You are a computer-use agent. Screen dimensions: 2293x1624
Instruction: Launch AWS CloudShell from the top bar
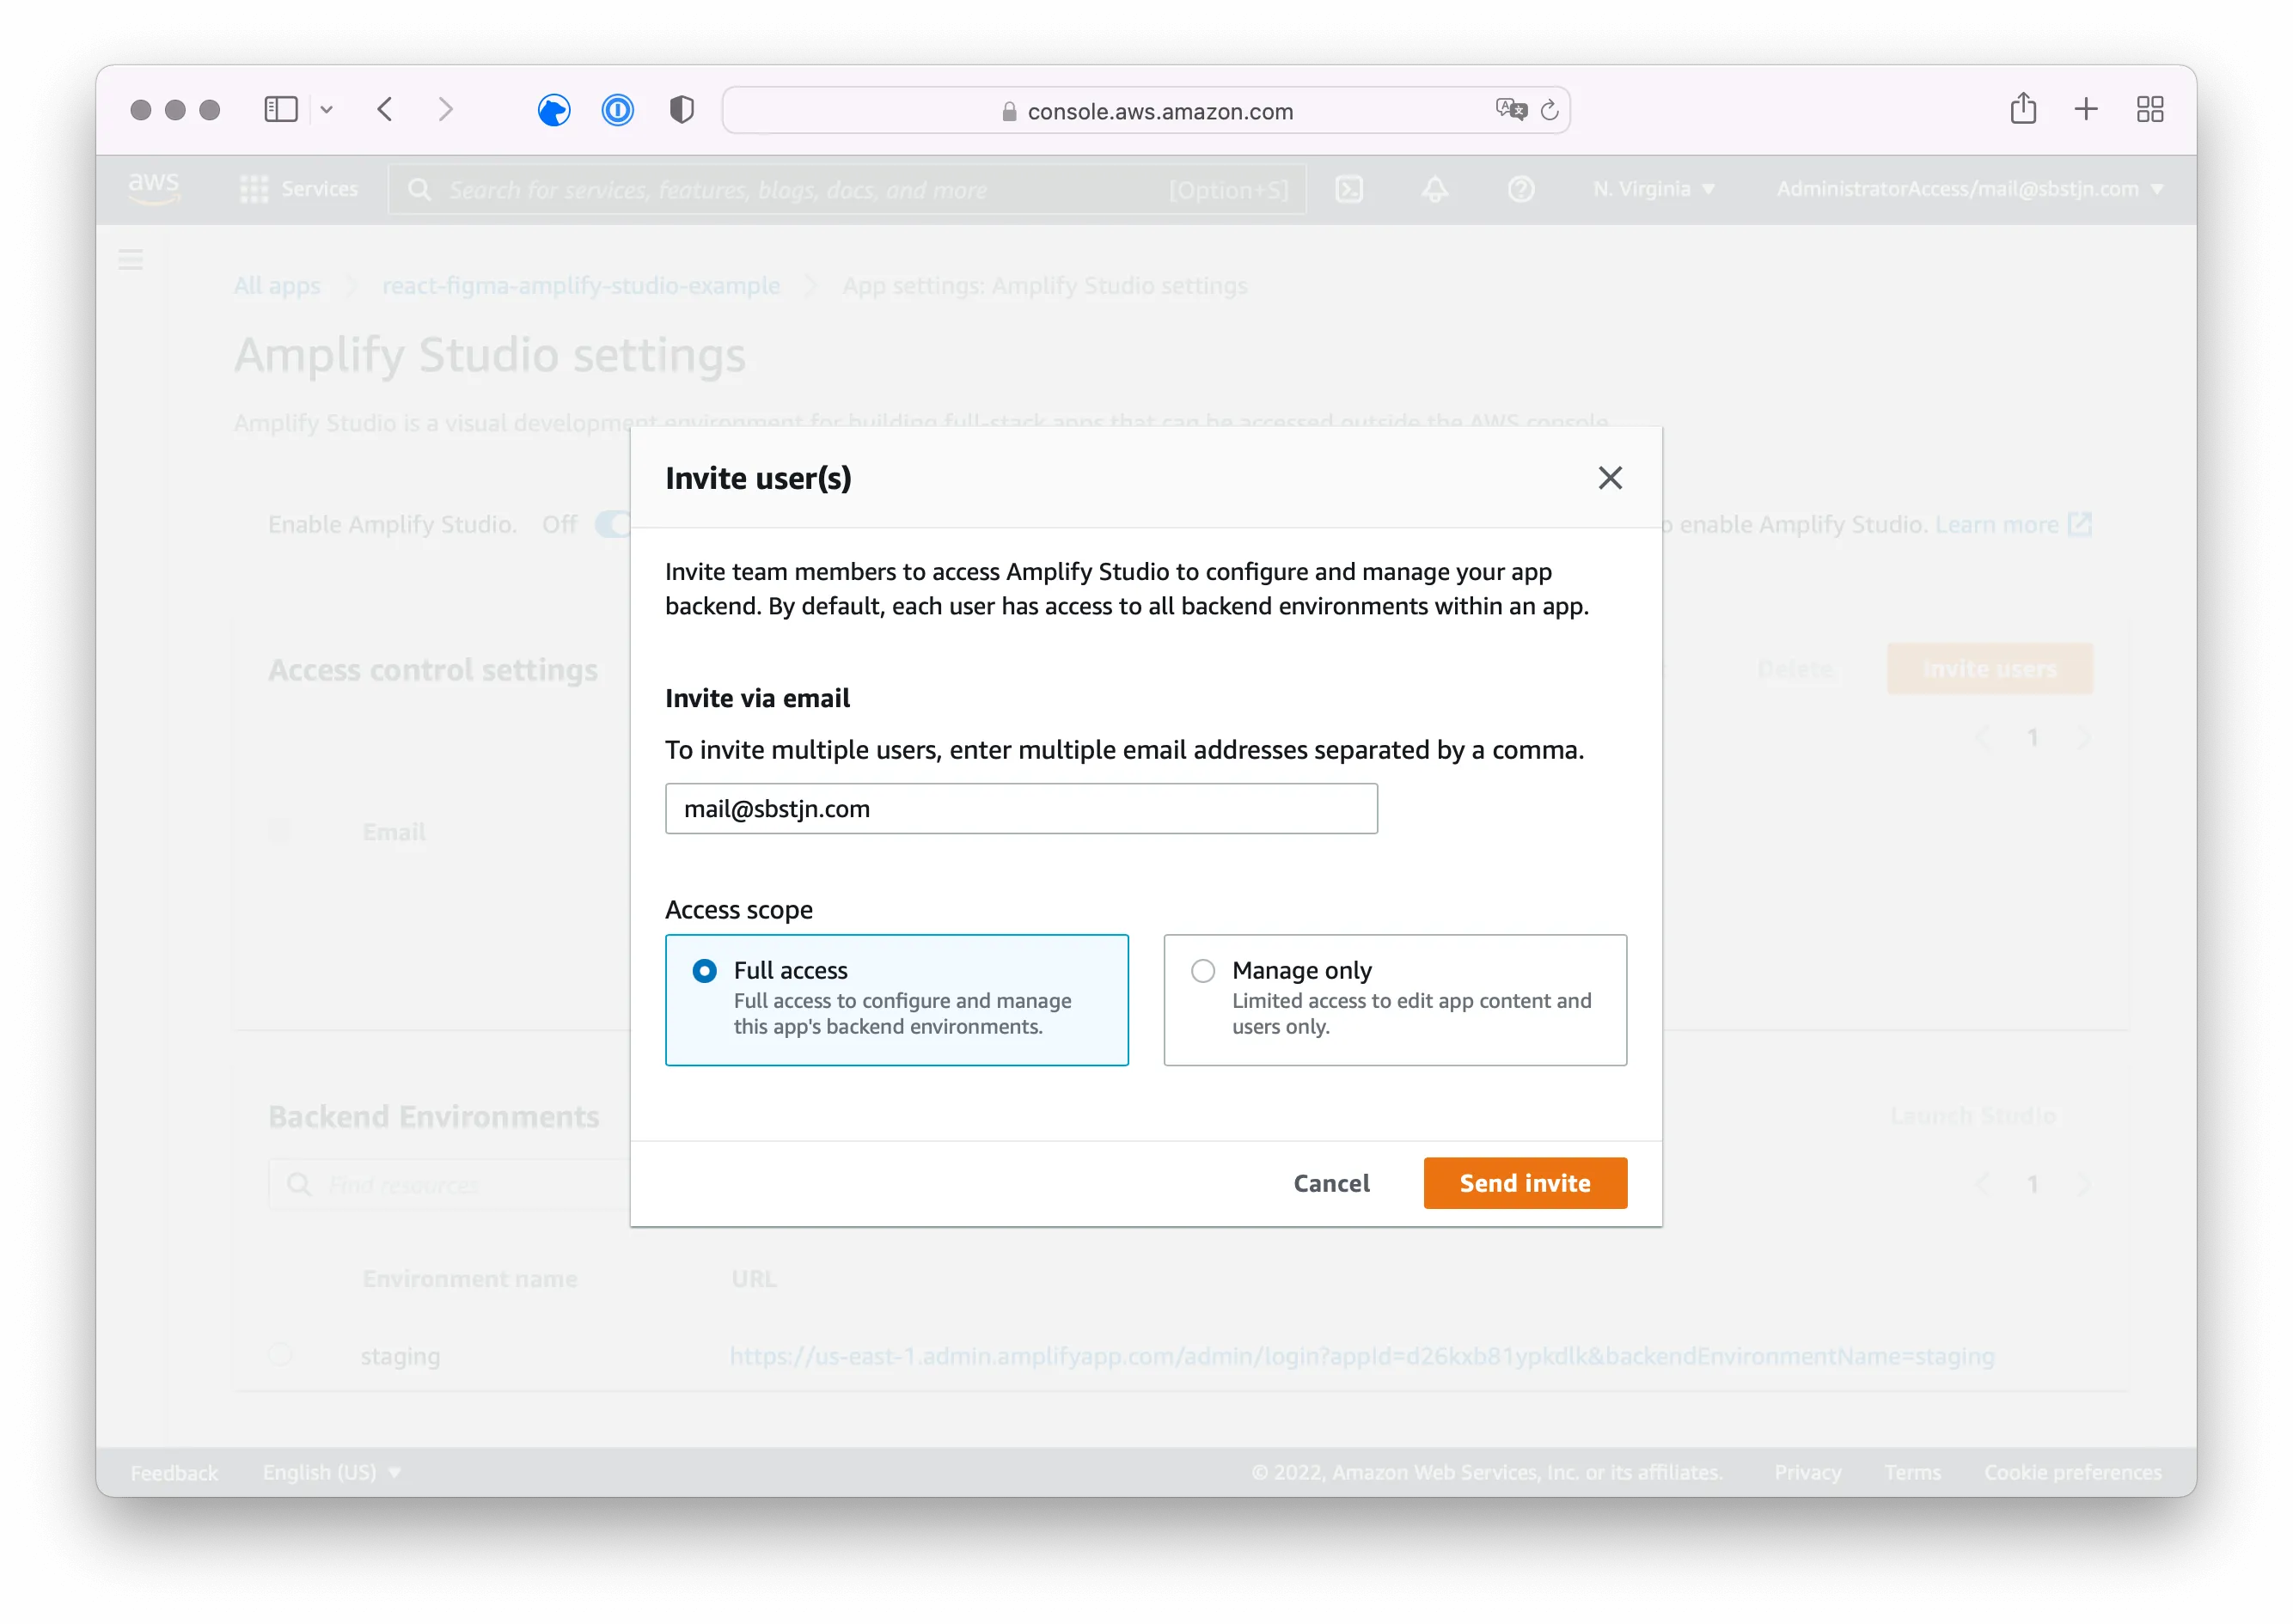tap(1349, 189)
